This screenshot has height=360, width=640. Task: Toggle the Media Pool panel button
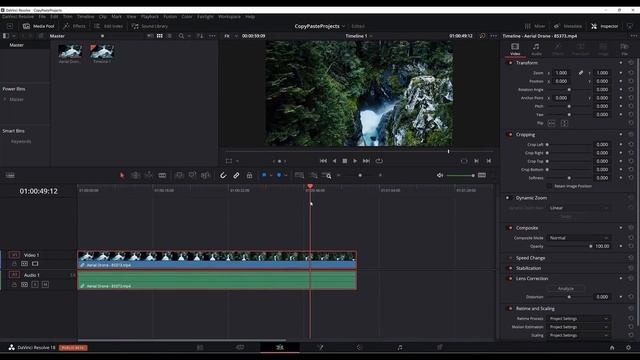pyautogui.click(x=39, y=26)
